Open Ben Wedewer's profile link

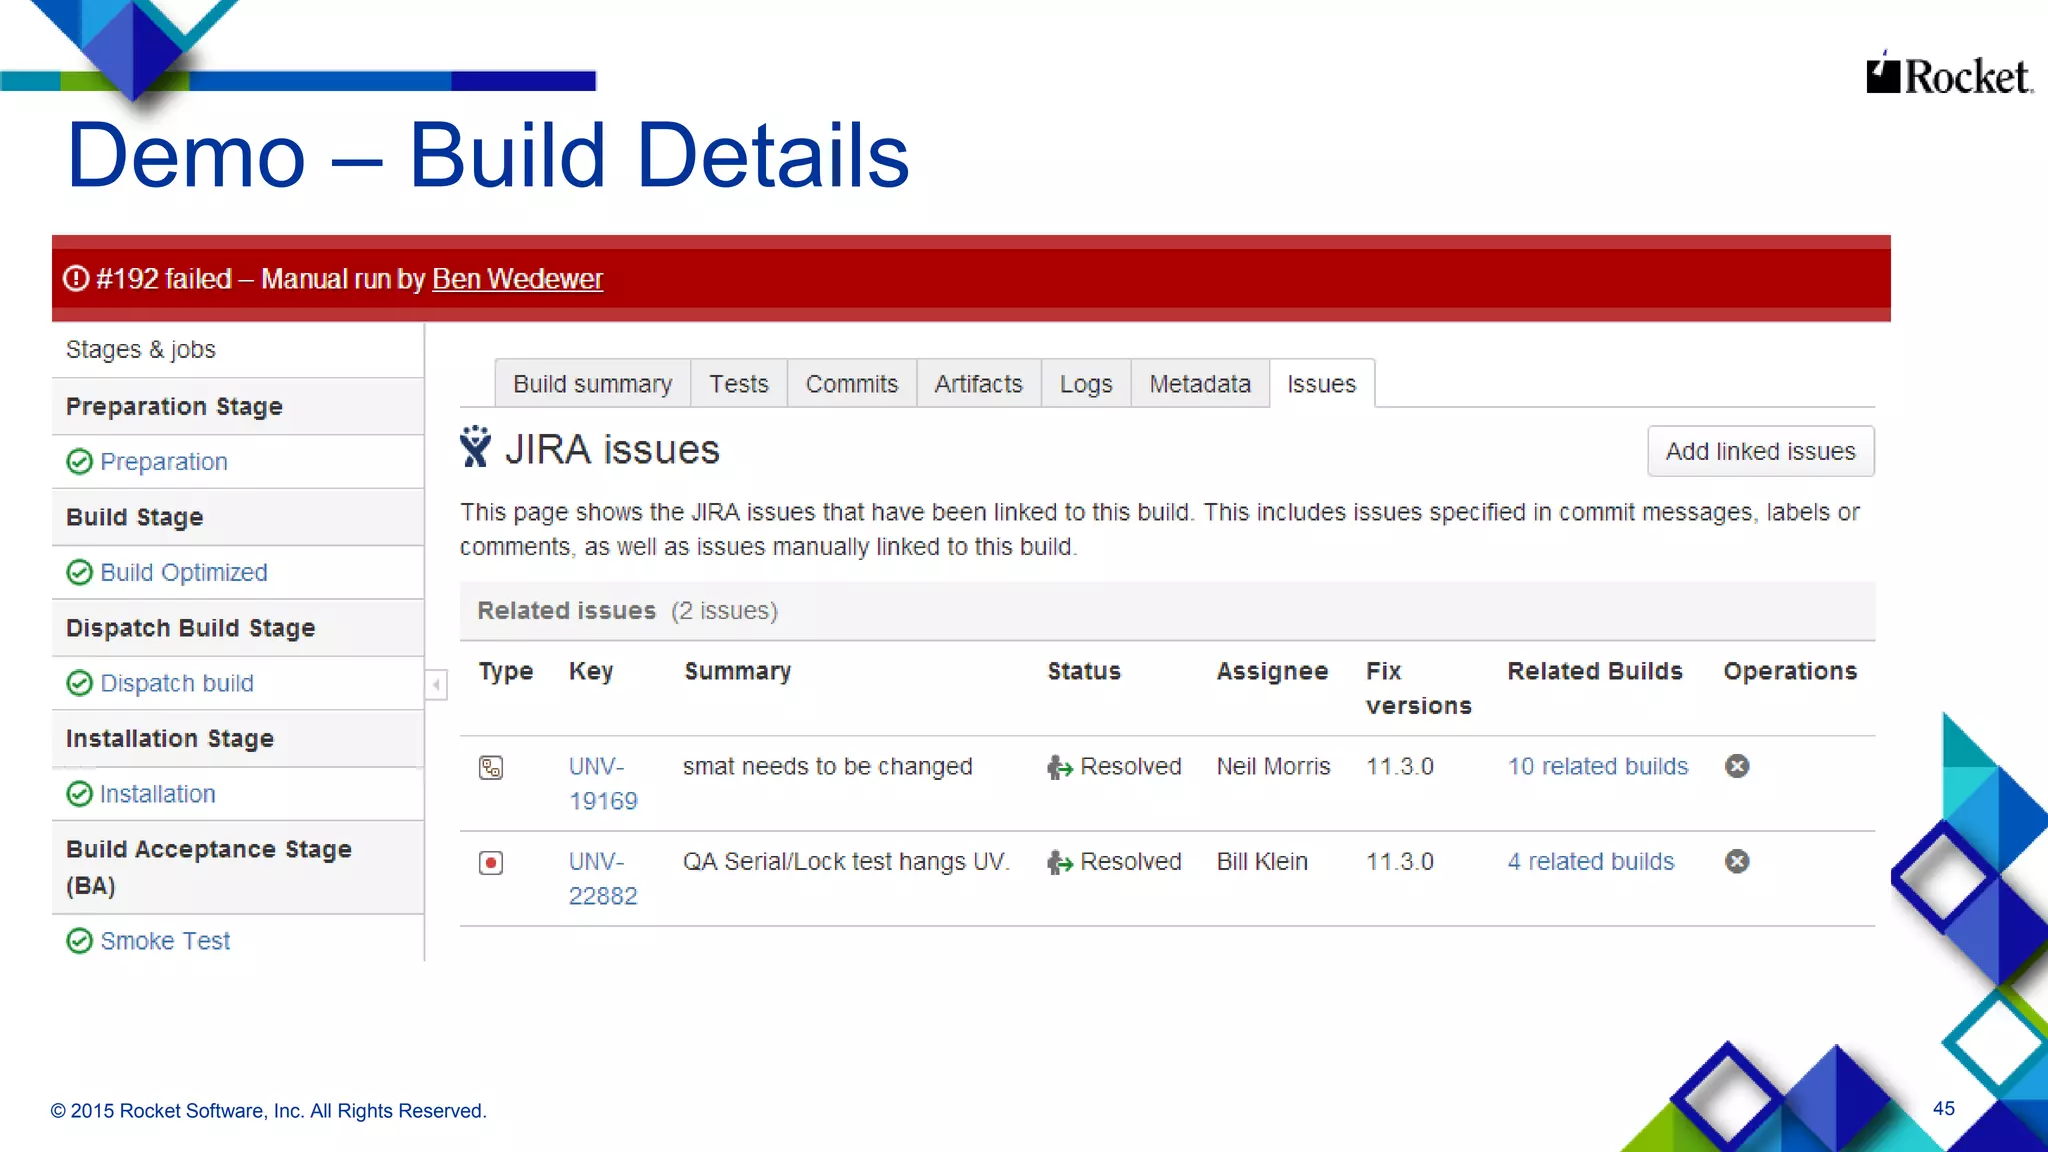tap(517, 279)
